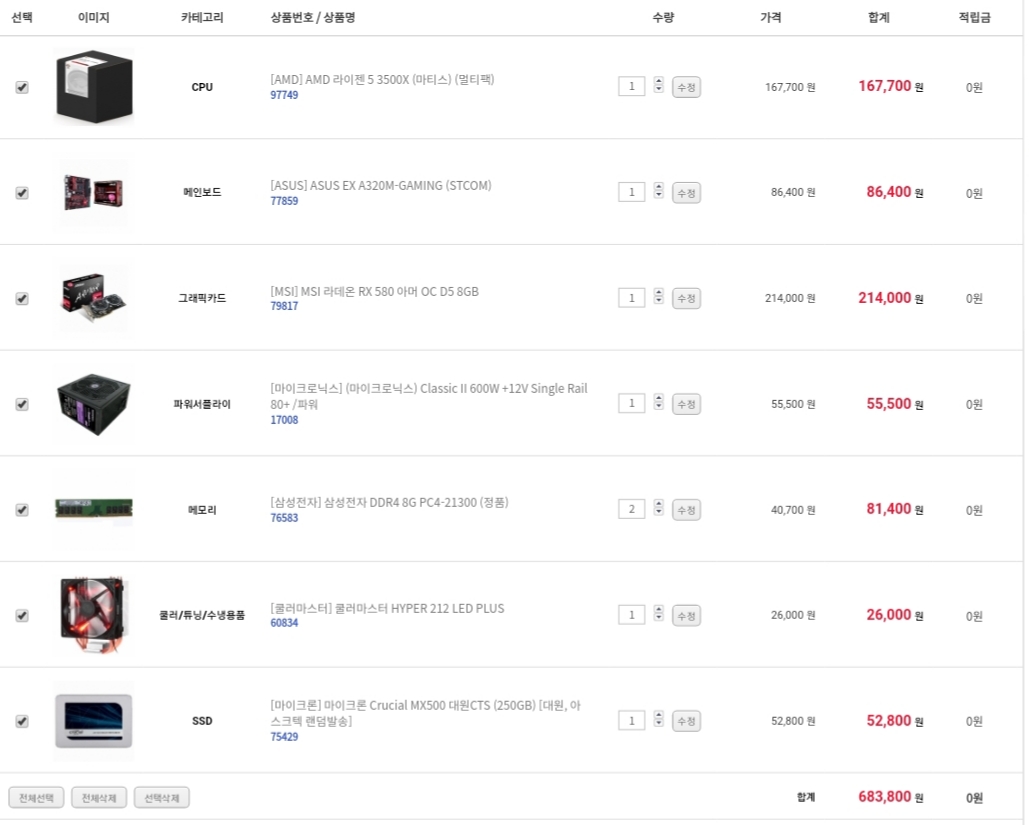Click the quantity stepper for 파워서플라이 row
Viewport: 1029px width, 825px height.
coord(658,403)
